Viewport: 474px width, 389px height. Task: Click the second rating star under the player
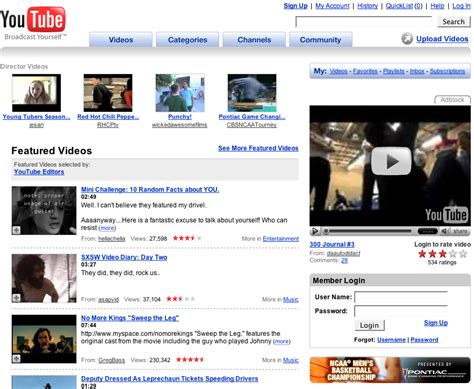pos(432,254)
